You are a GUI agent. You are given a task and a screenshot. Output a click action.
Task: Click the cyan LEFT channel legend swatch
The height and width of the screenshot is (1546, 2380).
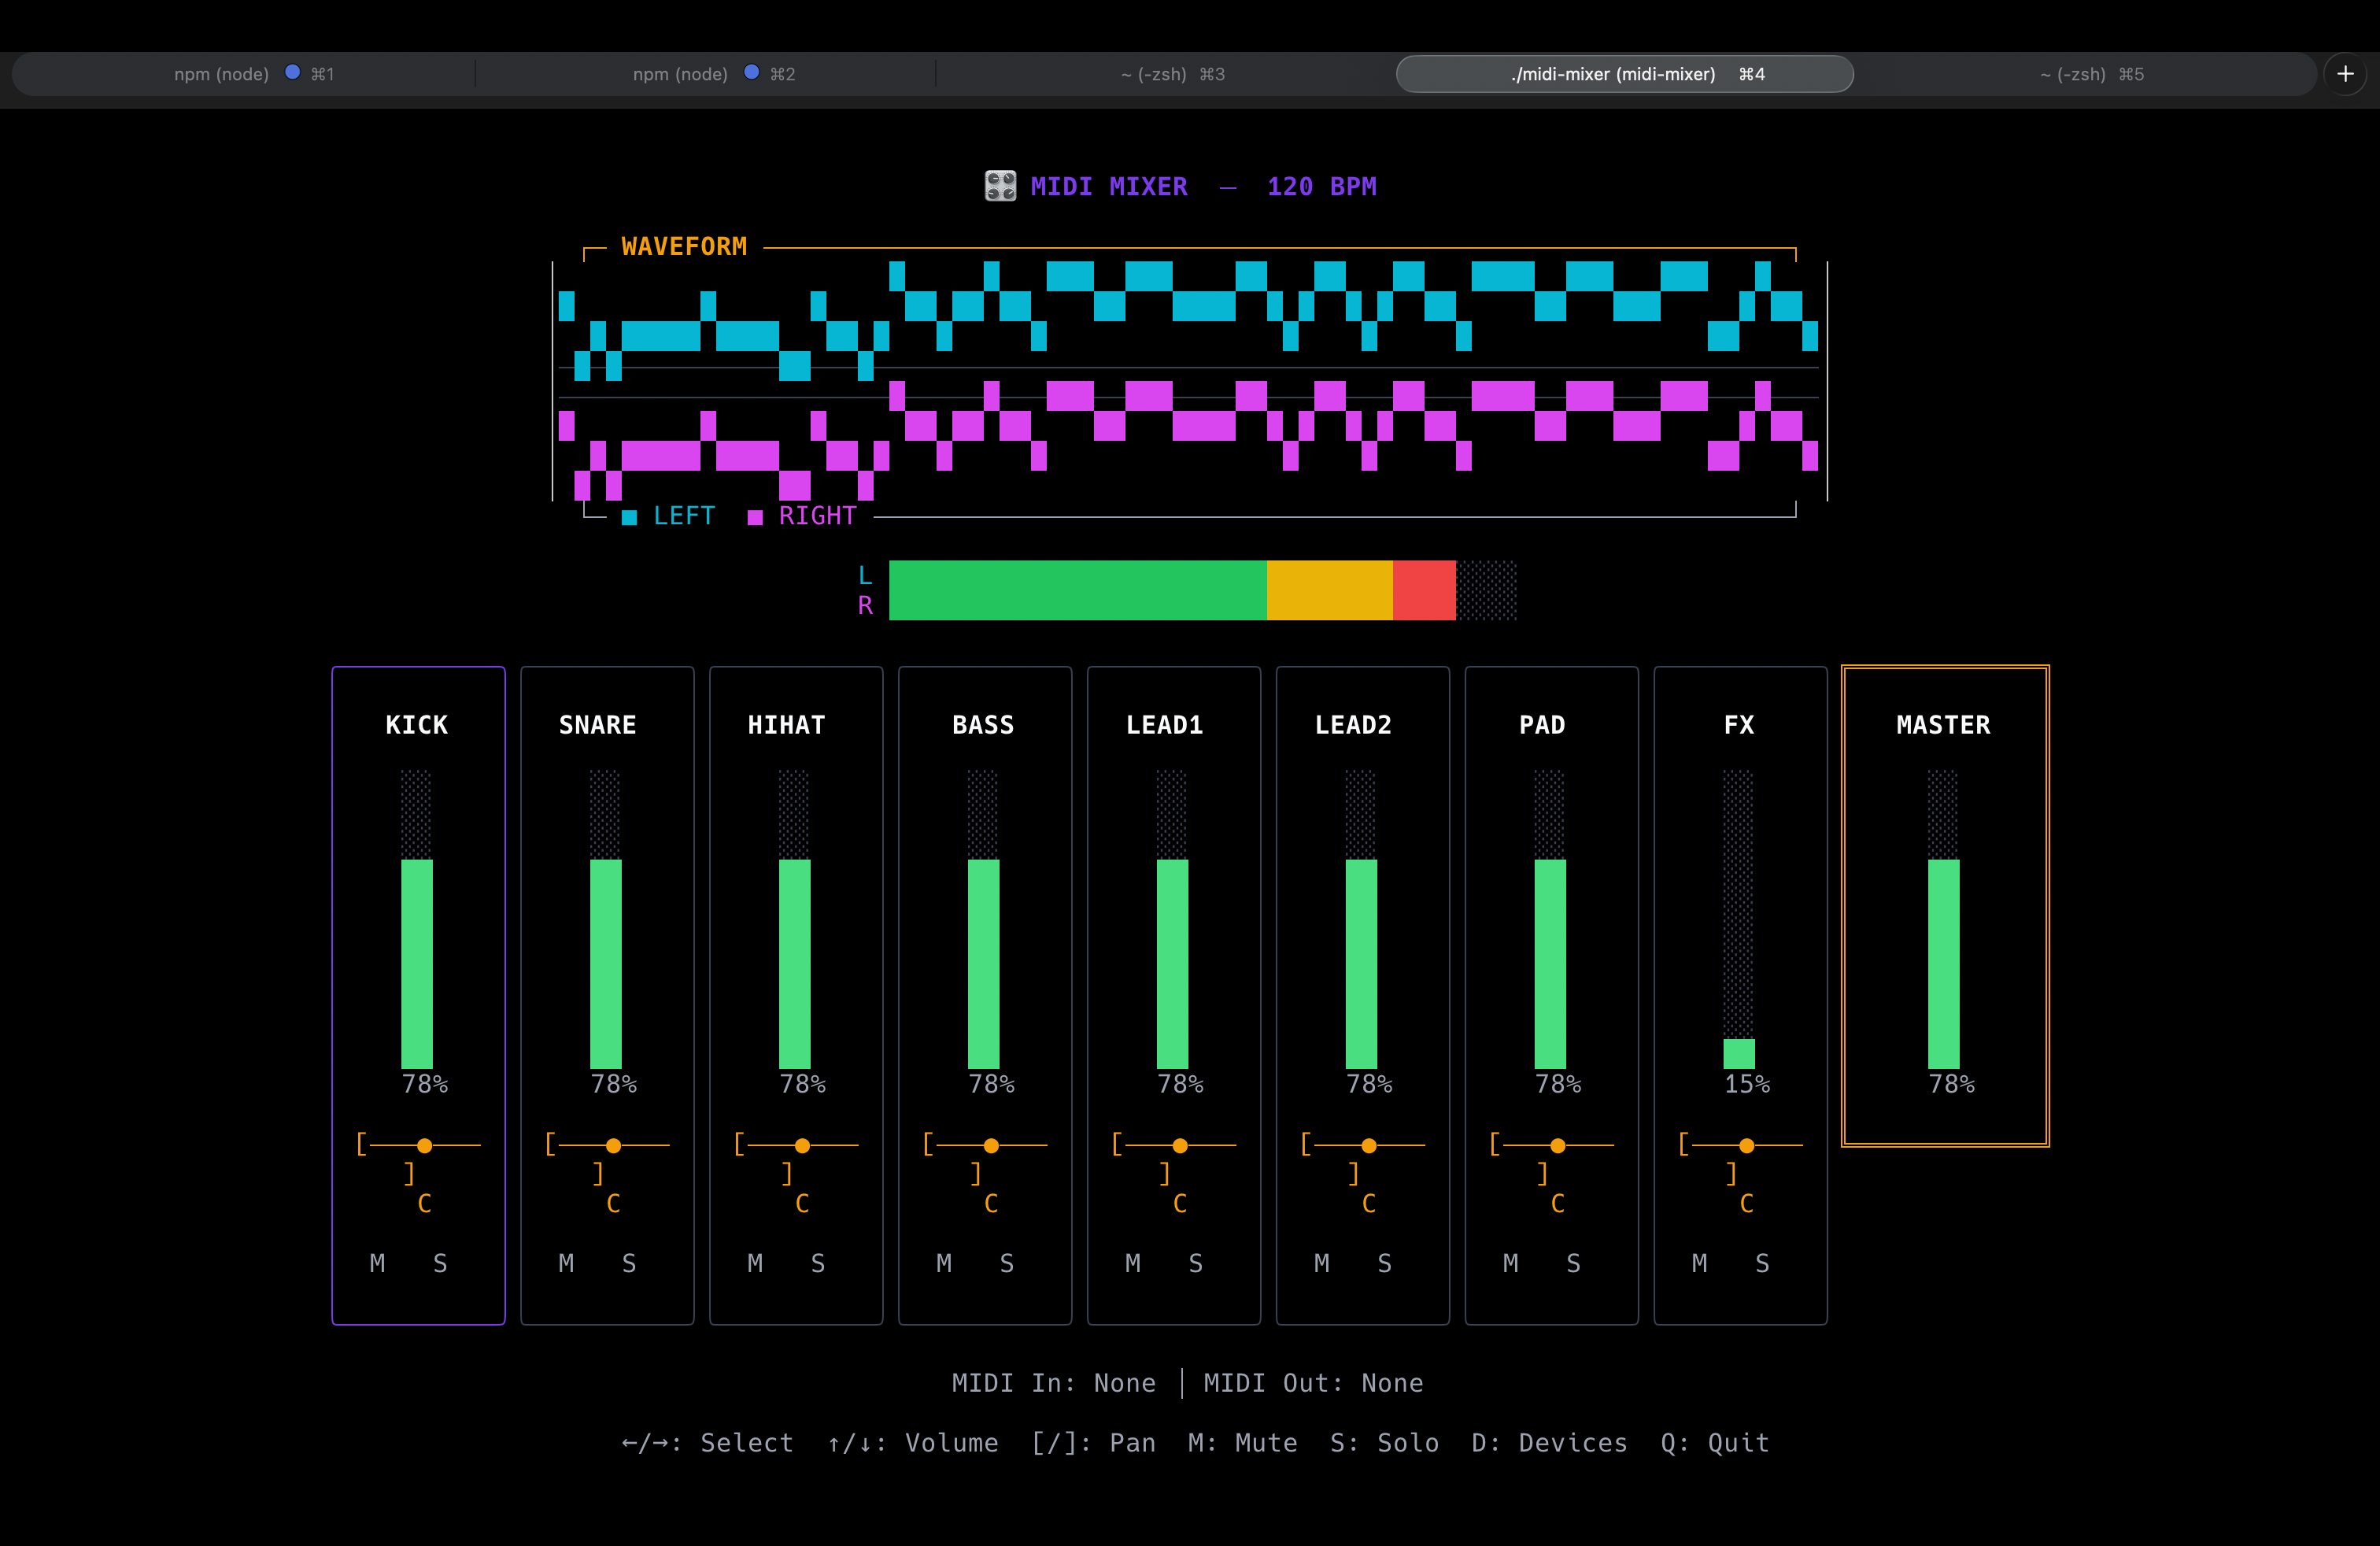628,516
